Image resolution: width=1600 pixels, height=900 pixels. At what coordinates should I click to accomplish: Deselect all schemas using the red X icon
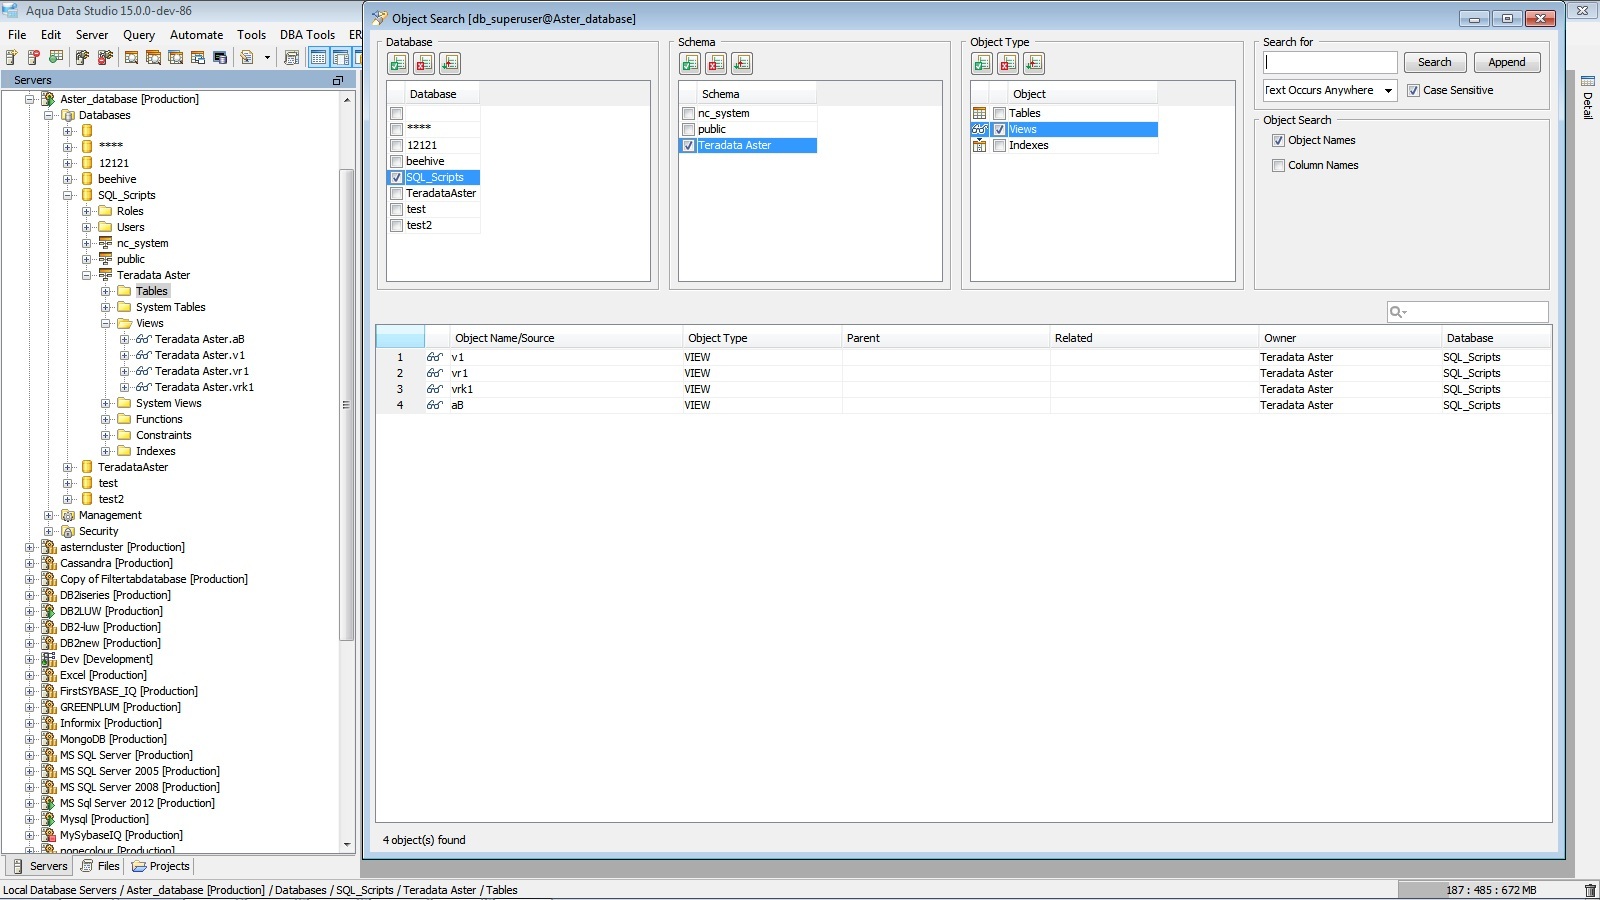pos(716,64)
